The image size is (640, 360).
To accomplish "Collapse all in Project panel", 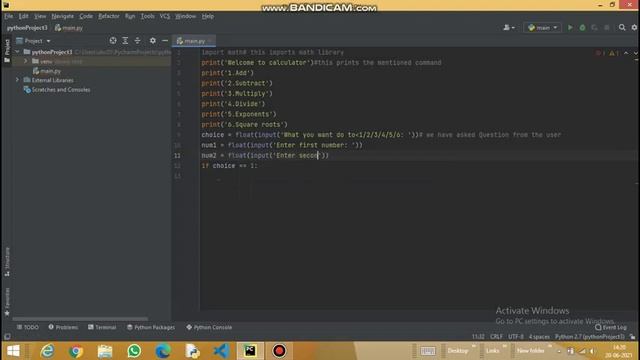I will [138, 40].
